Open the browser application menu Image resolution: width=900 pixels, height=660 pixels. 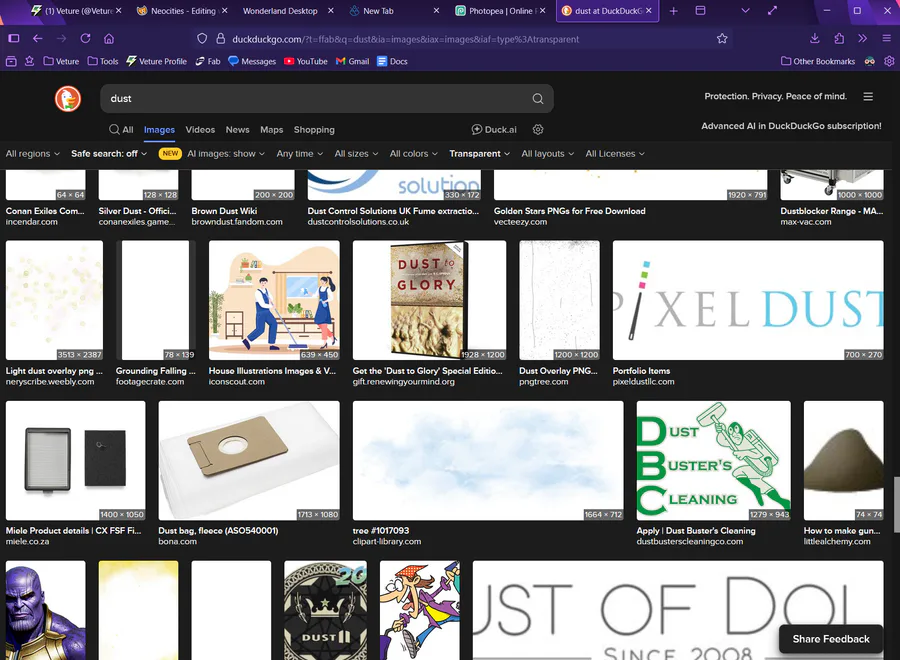coord(887,38)
